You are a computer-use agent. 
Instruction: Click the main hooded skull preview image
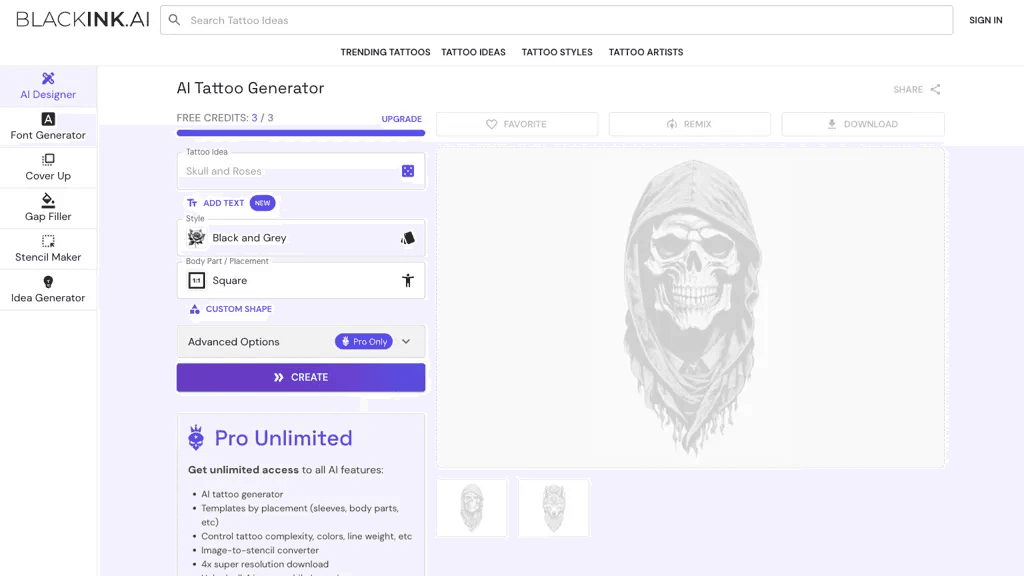pyautogui.click(x=691, y=308)
